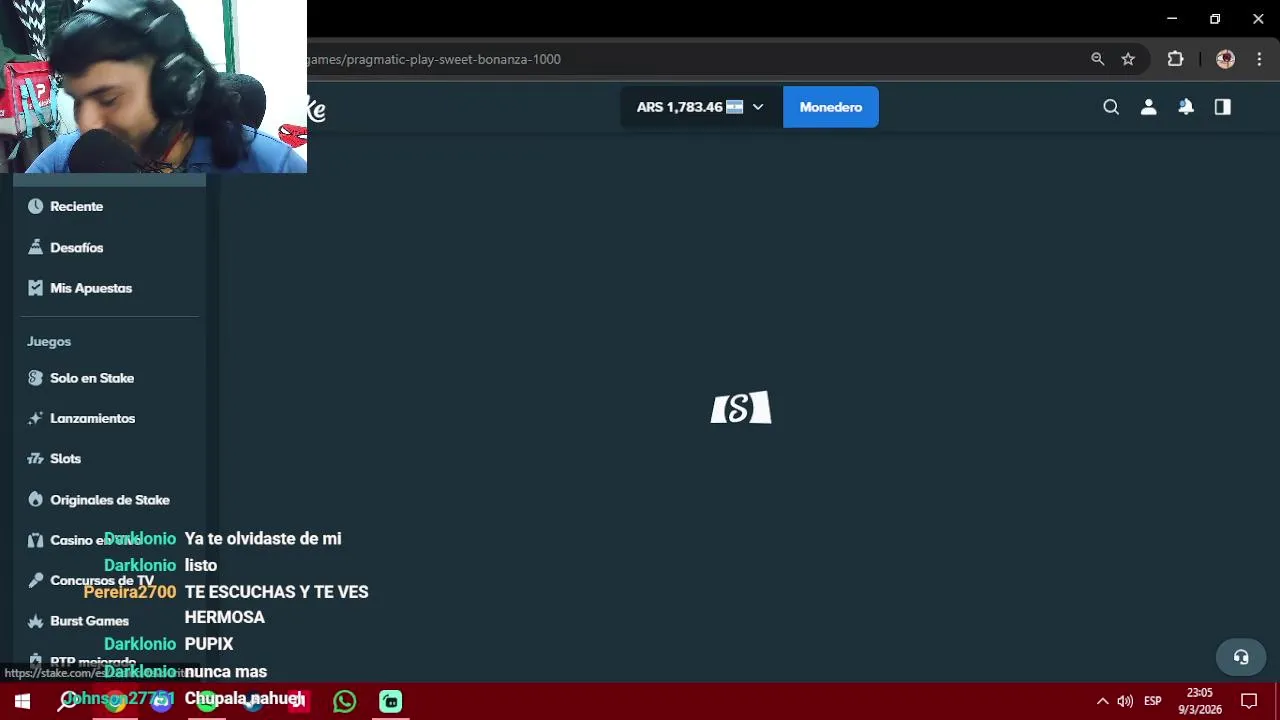Screen dimensions: 1280x720
Task: Click the Juegos section heading
Action: [49, 341]
